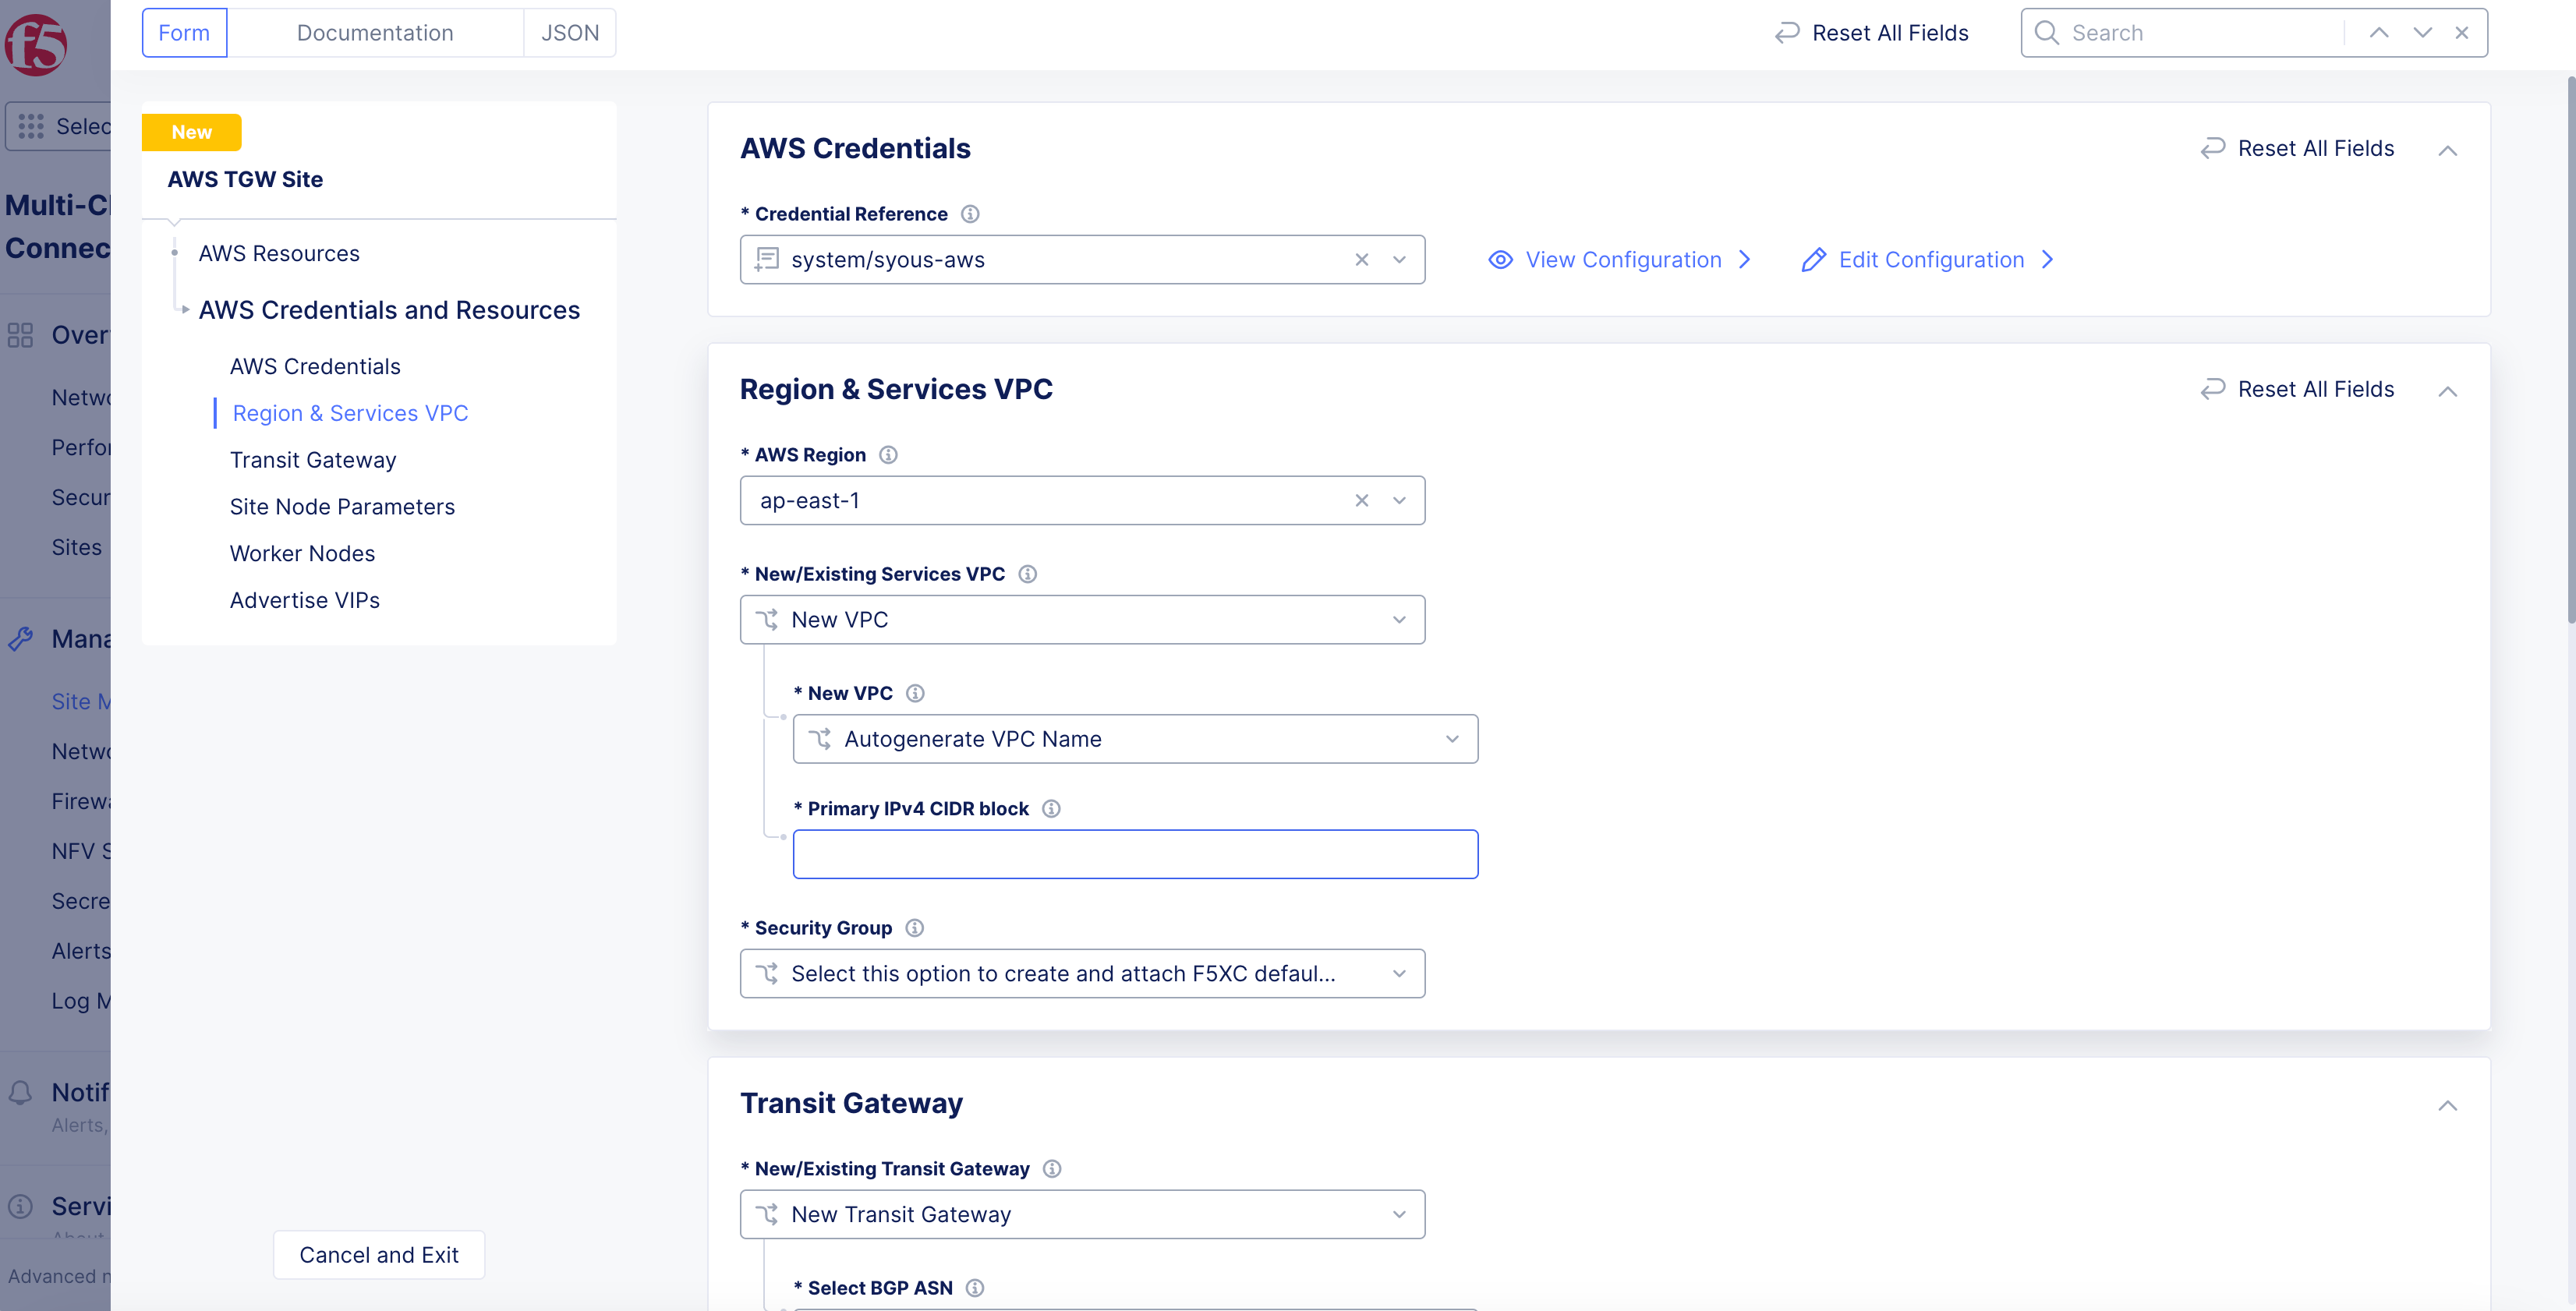Click the Credential Reference info icon
The image size is (2576, 1311).
[971, 213]
